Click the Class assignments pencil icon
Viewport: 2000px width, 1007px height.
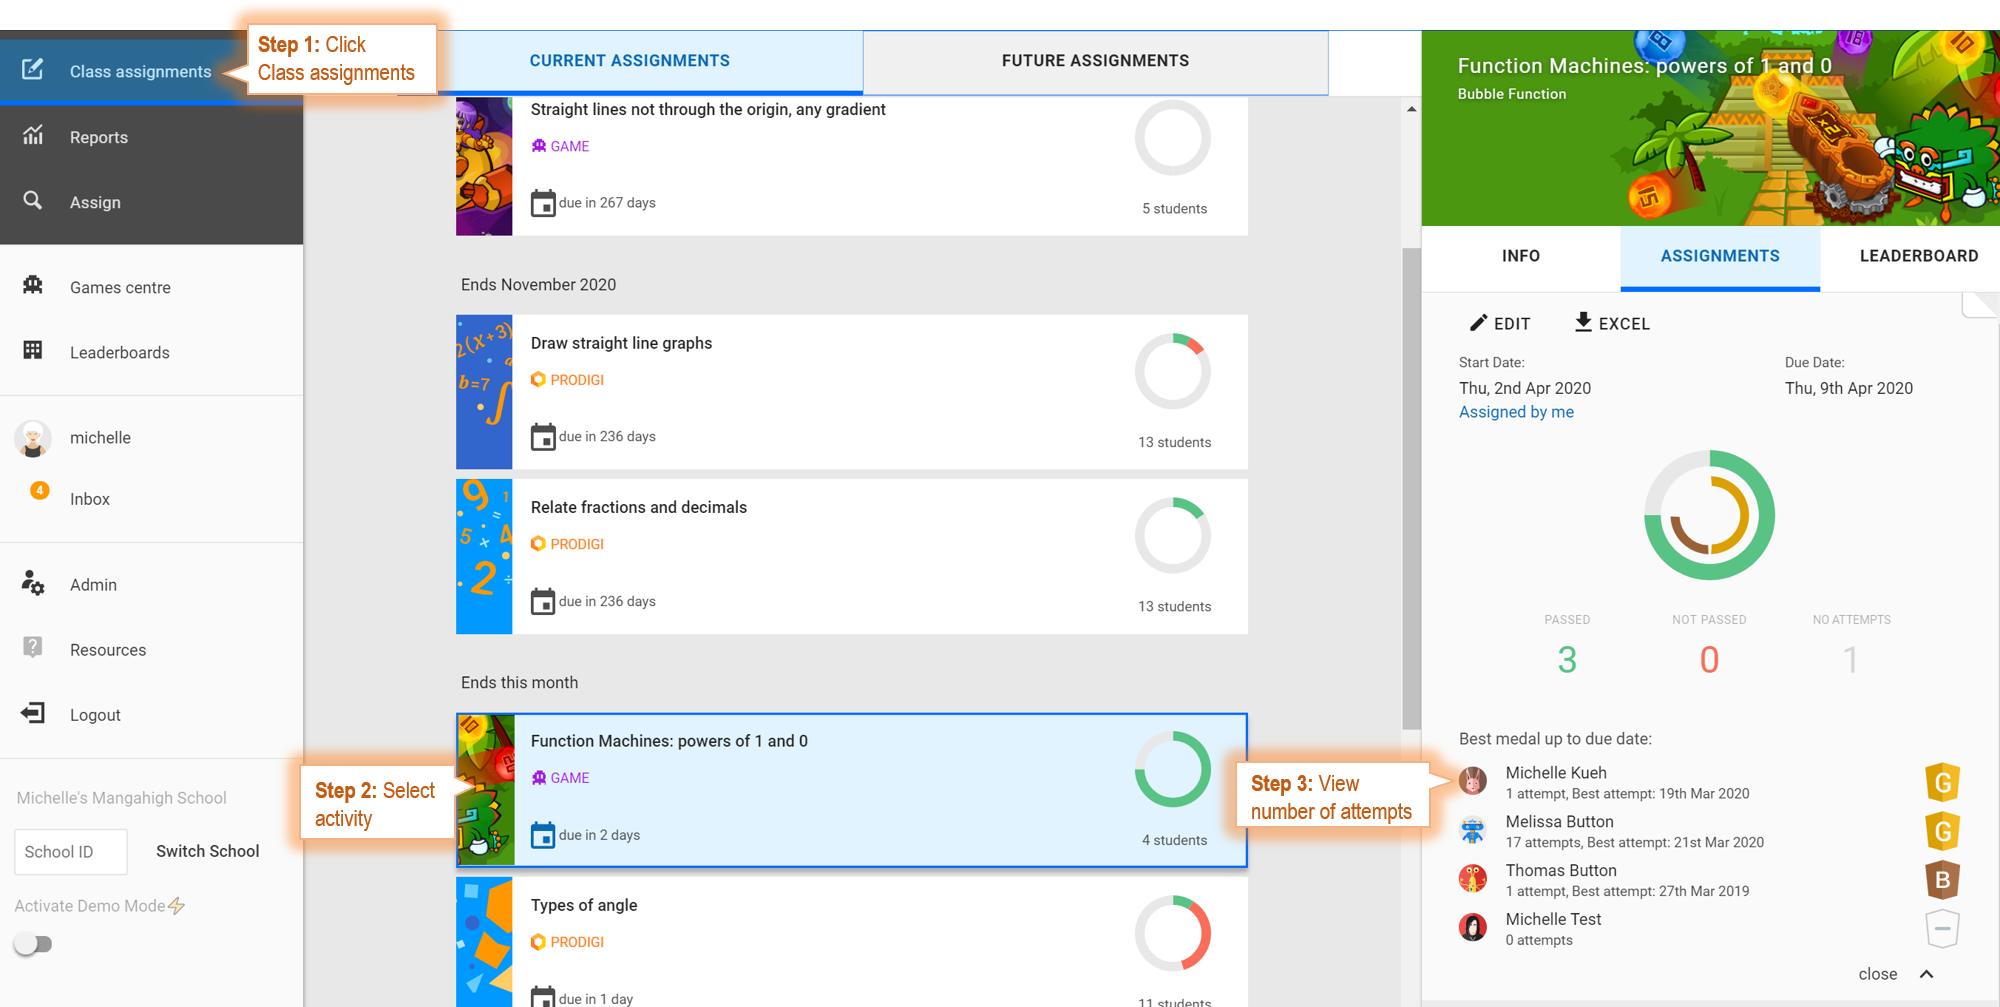pos(32,69)
